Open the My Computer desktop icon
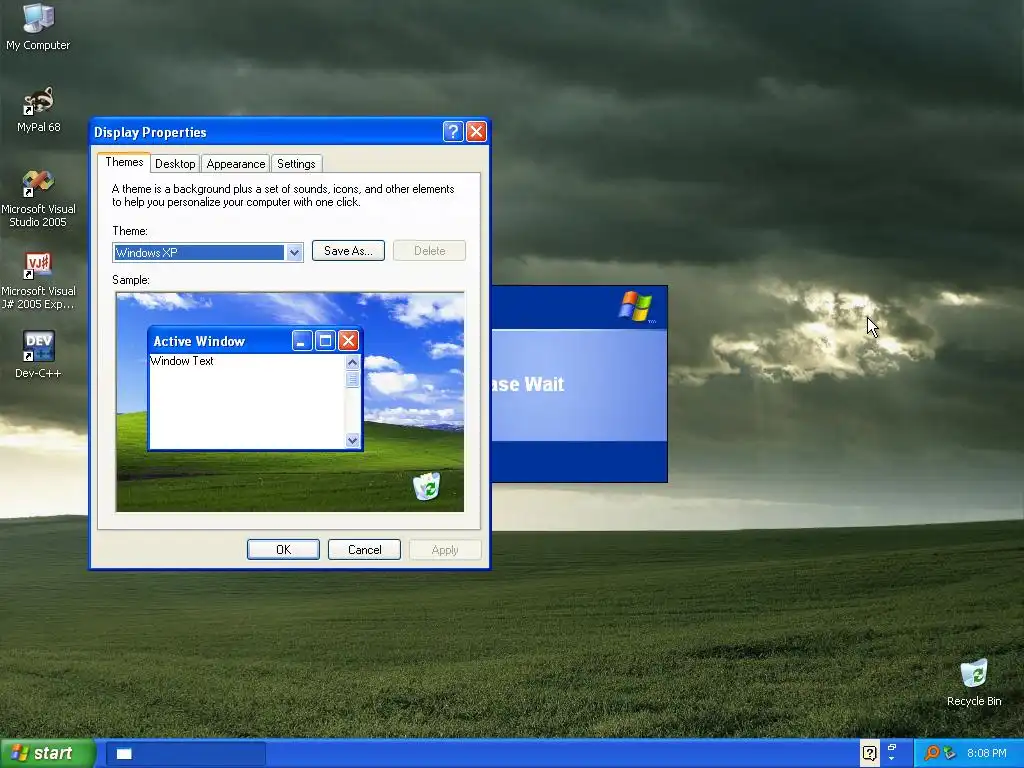Image resolution: width=1024 pixels, height=768 pixels. coord(38,27)
